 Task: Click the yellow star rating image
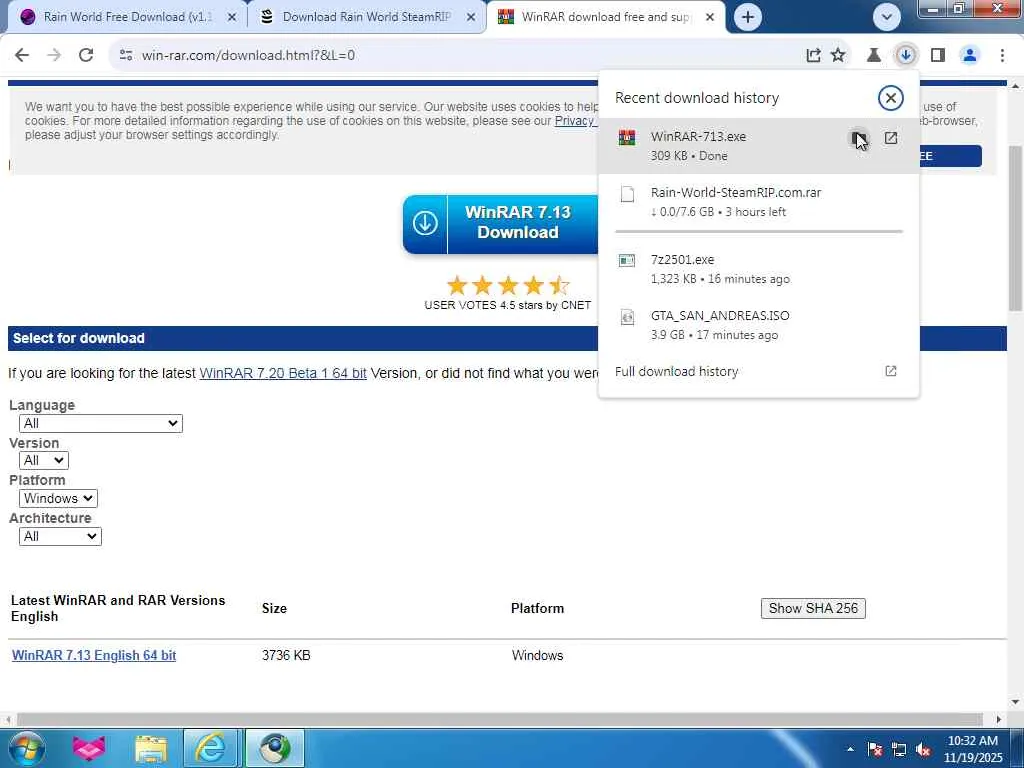508,285
